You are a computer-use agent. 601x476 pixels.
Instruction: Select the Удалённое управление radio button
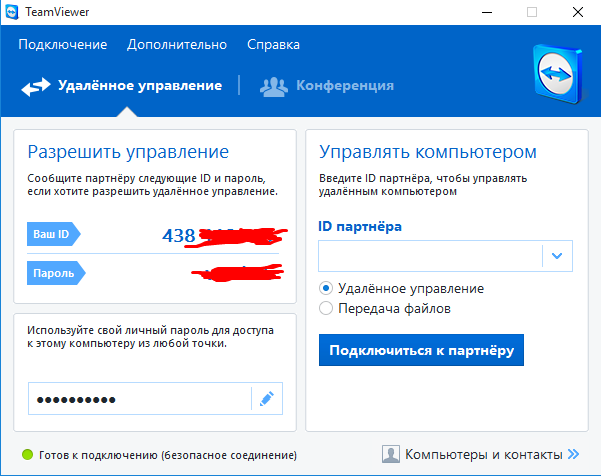(x=326, y=288)
